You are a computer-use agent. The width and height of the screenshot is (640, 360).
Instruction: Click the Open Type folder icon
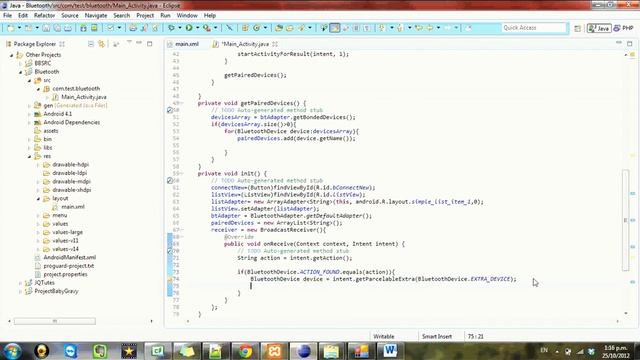(279, 28)
